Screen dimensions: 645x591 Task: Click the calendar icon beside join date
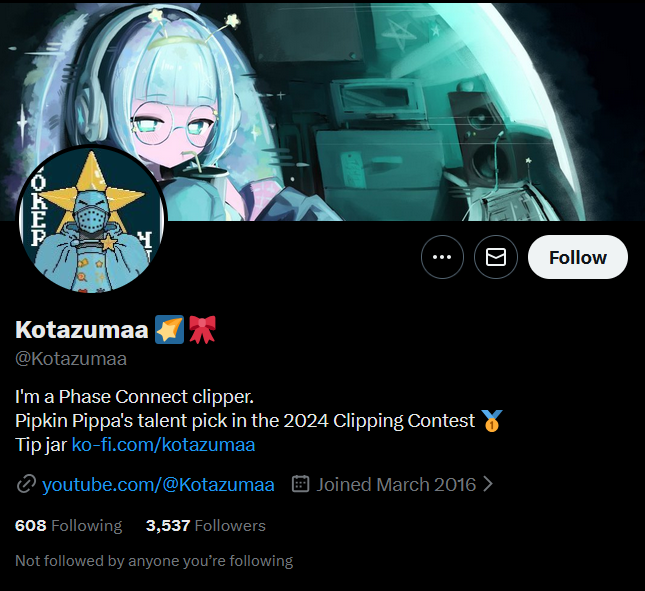click(x=300, y=484)
